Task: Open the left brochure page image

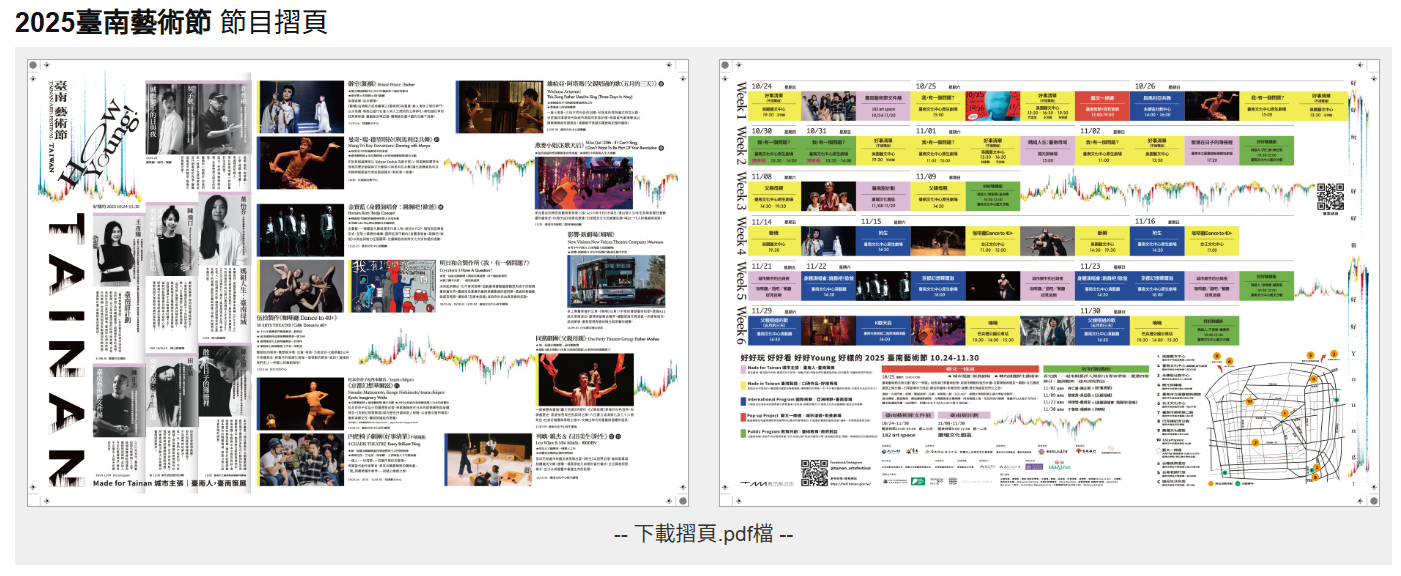Action: tap(357, 283)
